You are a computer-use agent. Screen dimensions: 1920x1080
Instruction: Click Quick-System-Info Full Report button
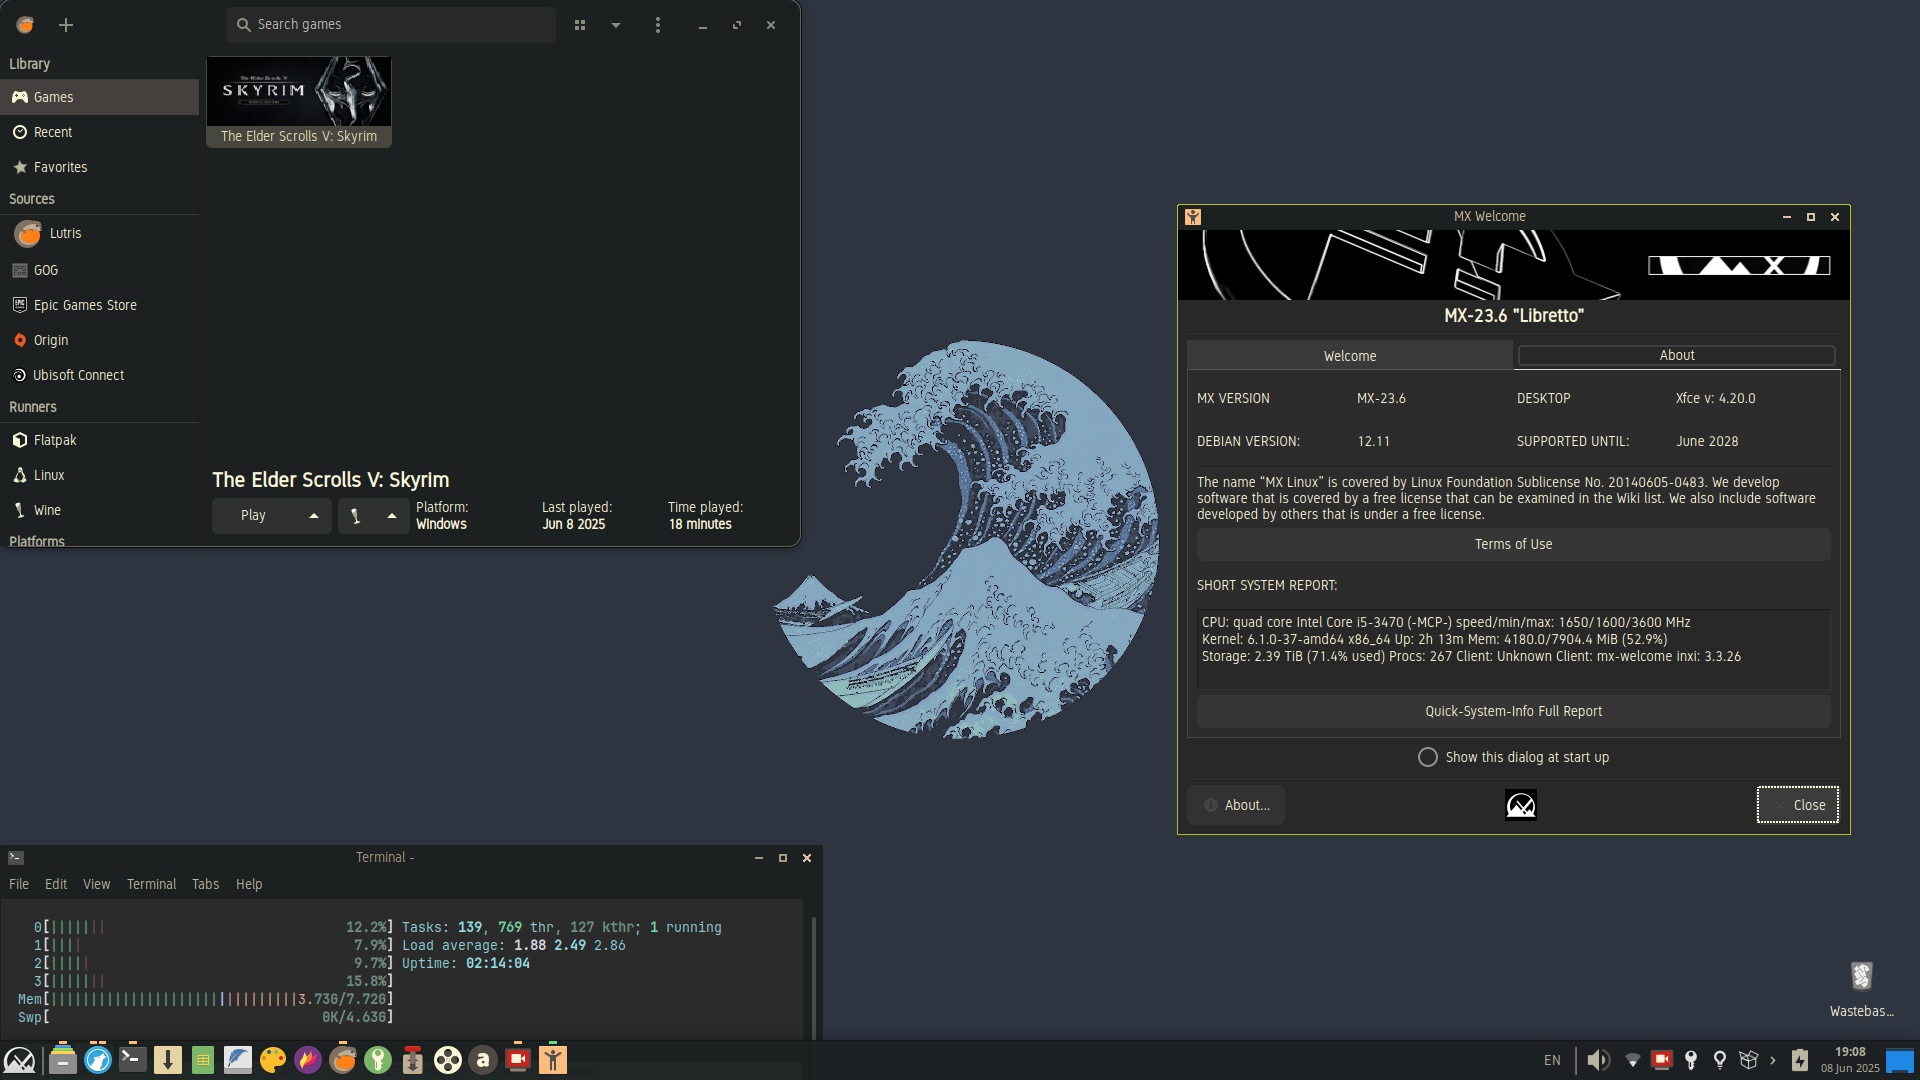pos(1513,711)
